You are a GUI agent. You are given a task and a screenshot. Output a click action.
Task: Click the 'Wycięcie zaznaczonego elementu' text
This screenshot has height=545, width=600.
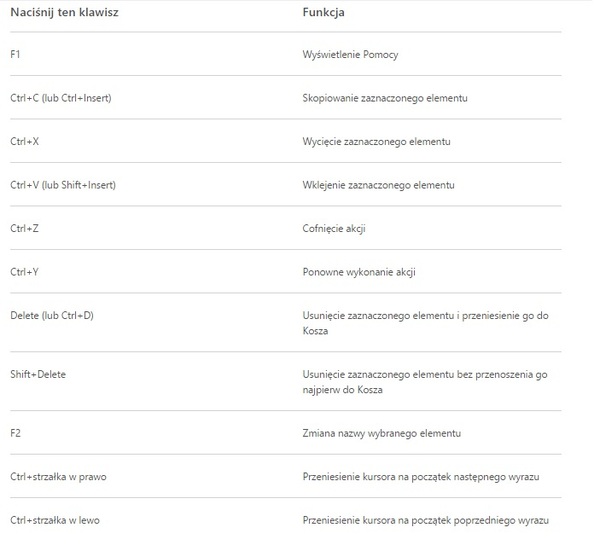(376, 141)
